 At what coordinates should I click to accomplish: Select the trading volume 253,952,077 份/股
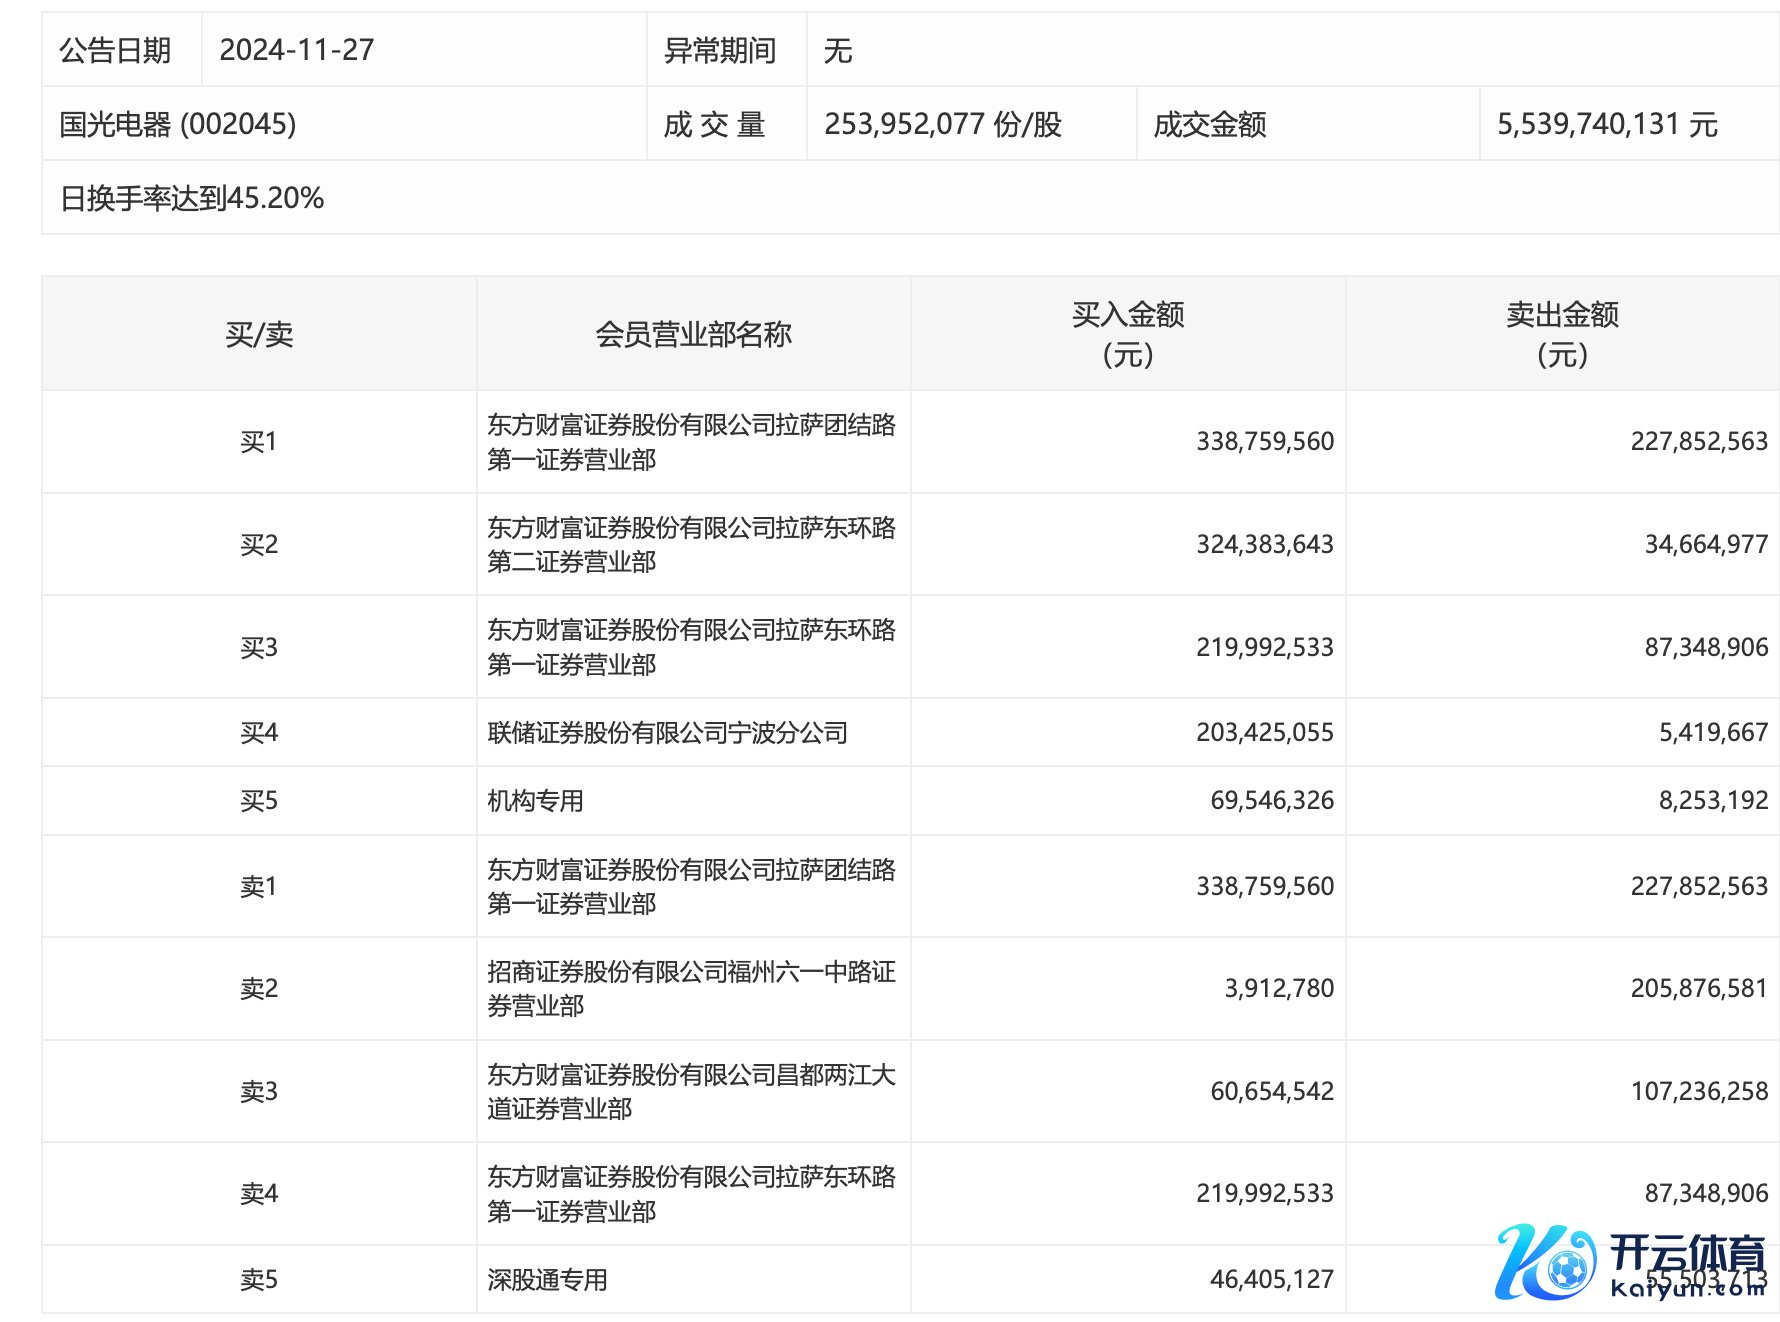[942, 124]
